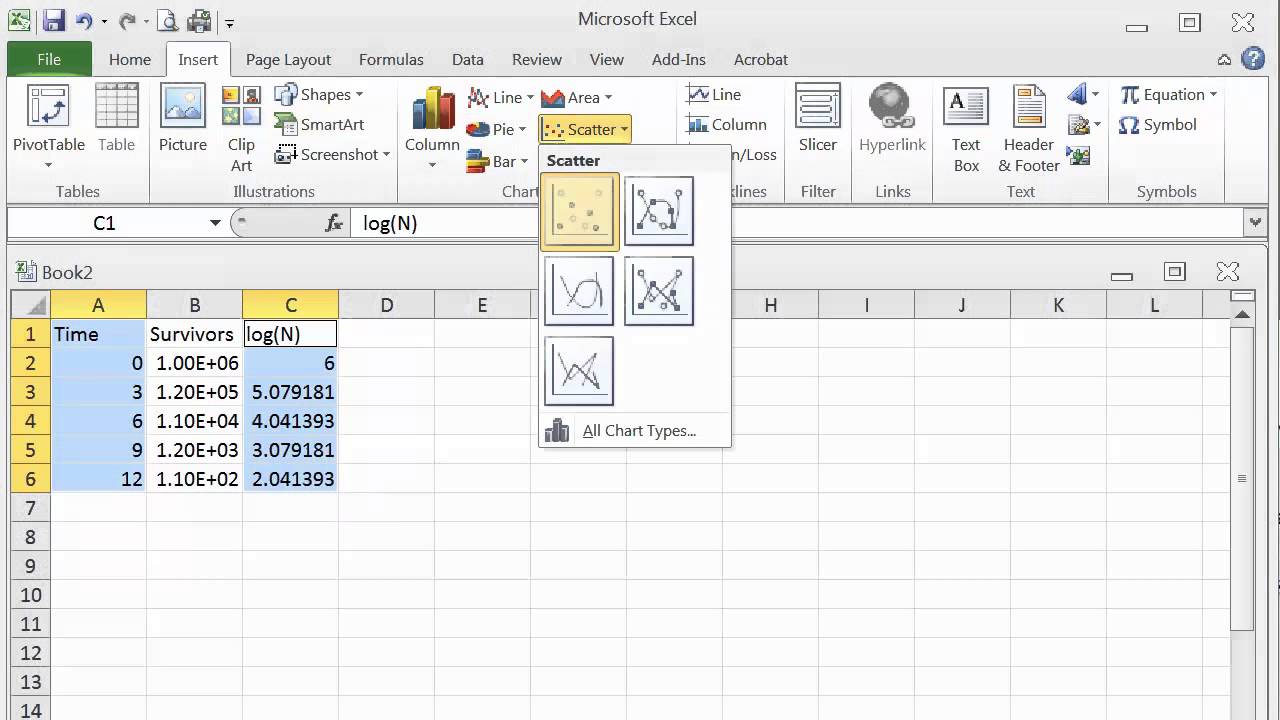Click the vertical scrollbar of Book2
The height and width of the screenshot is (720, 1280).
coord(1242,479)
